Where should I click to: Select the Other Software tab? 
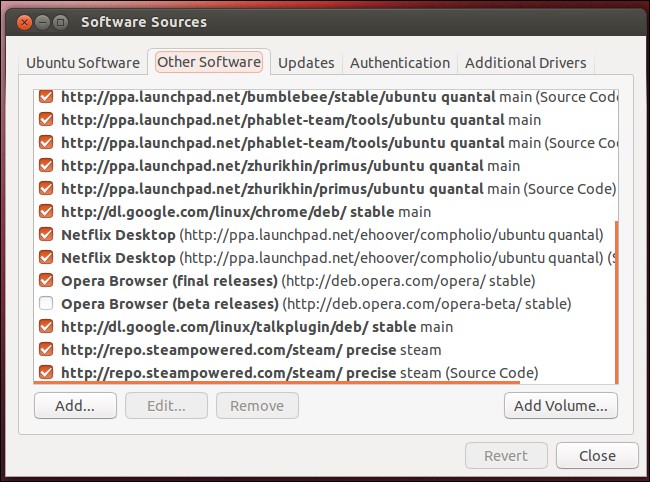[x=209, y=62]
